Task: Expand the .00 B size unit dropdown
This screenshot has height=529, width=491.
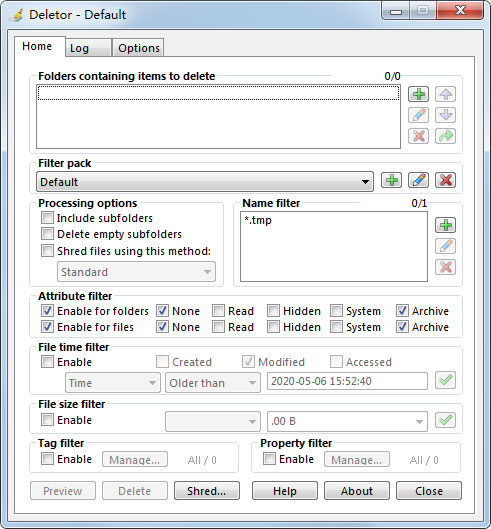Action: coord(347,421)
